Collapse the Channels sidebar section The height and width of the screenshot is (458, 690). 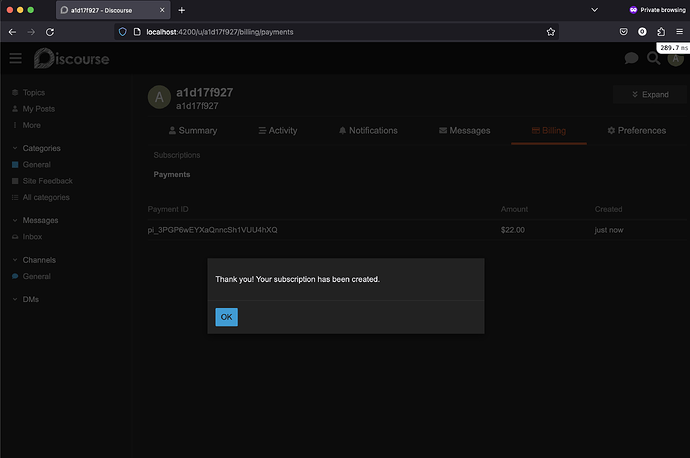[34, 260]
